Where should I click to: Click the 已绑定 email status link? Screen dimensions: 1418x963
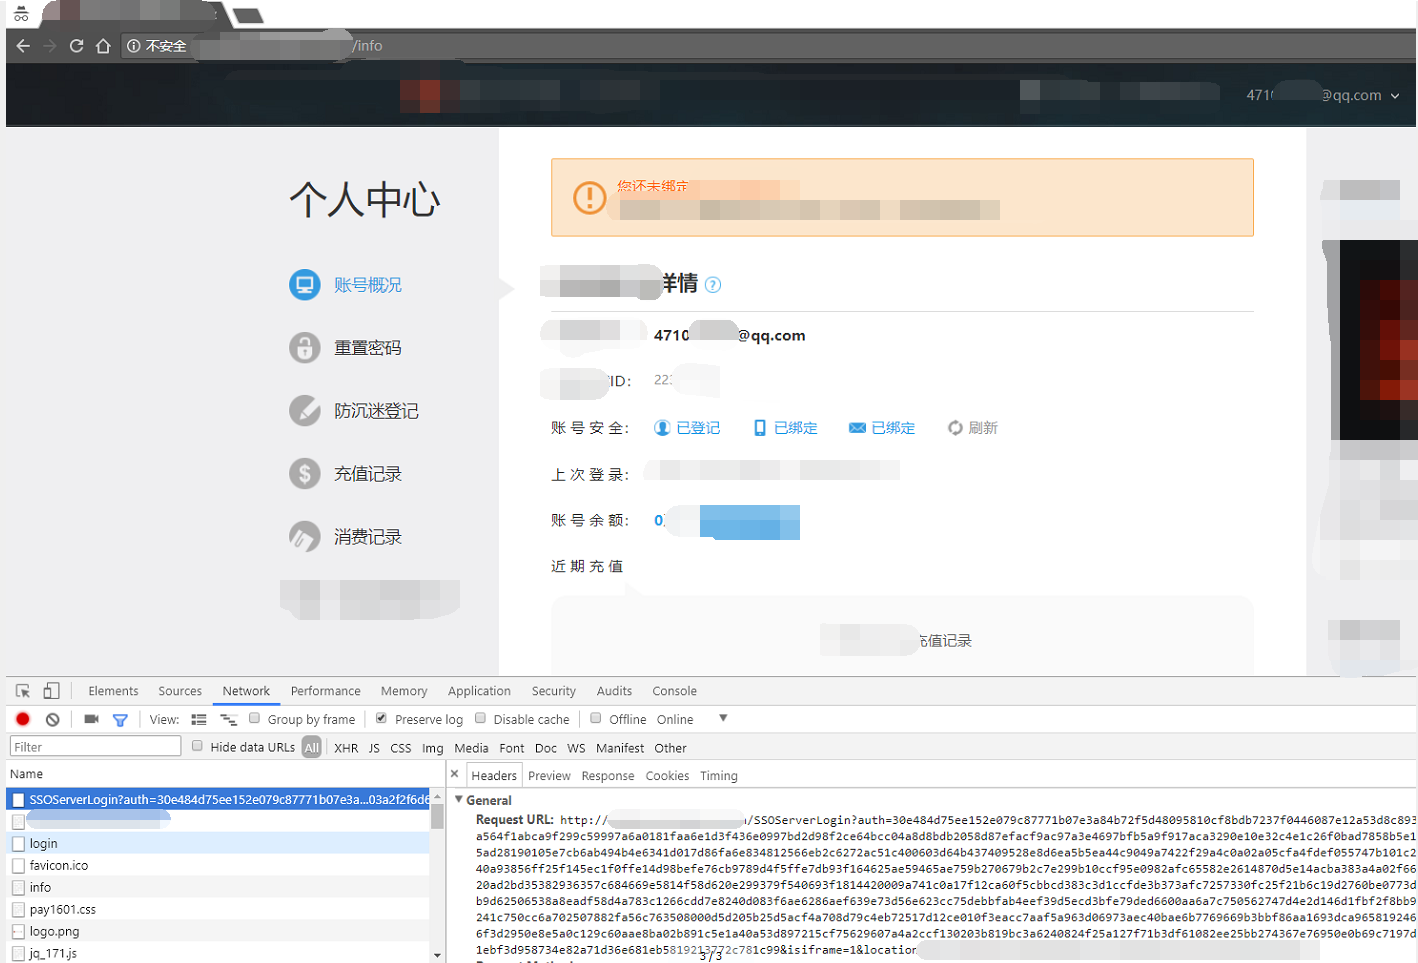point(882,428)
